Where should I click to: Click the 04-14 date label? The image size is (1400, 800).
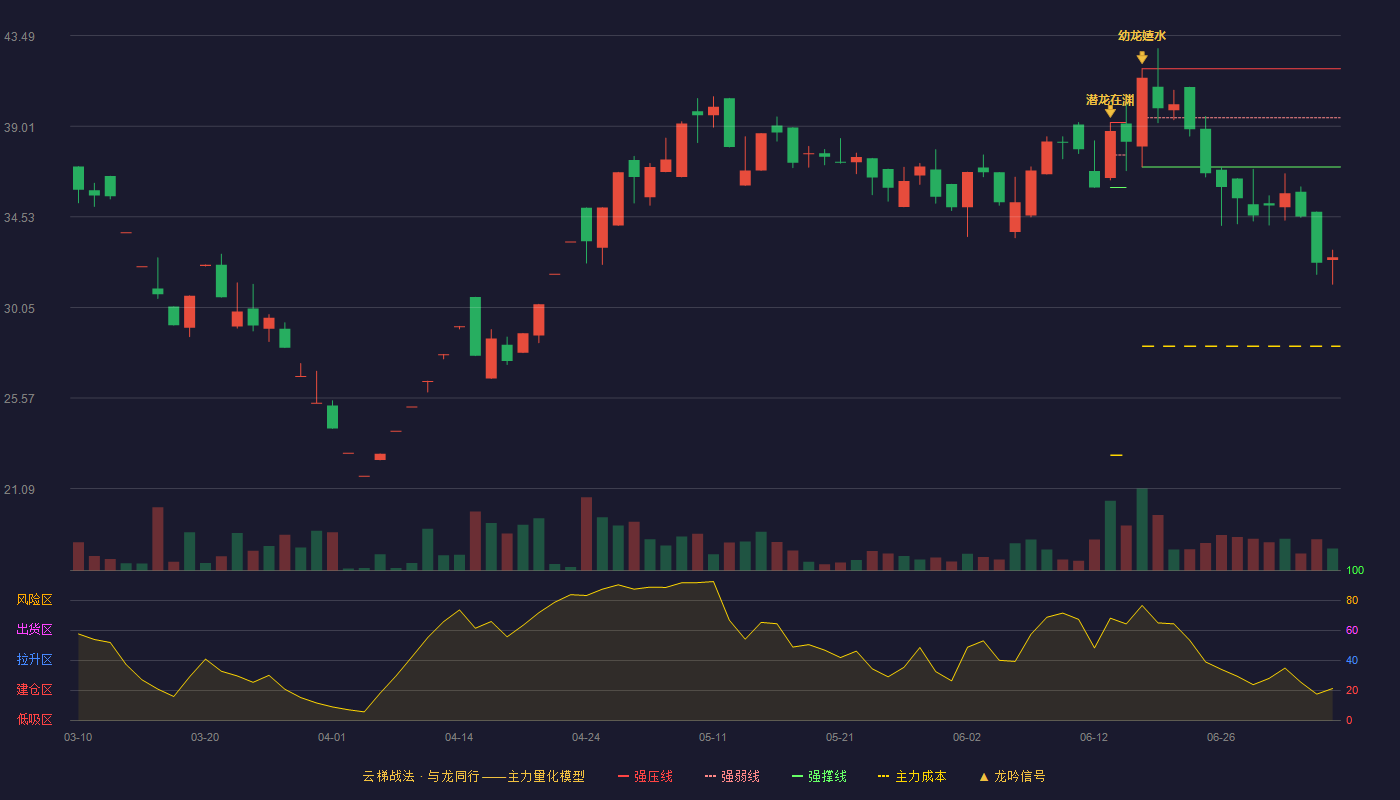pos(459,737)
